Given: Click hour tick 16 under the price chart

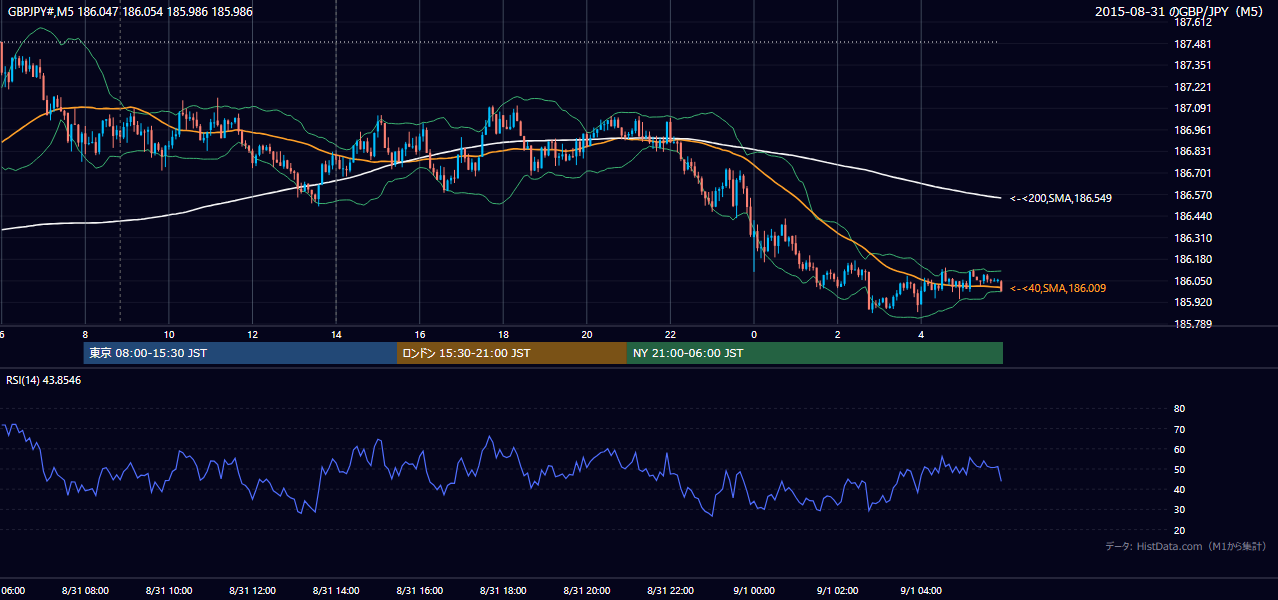Looking at the screenshot, I should (420, 334).
